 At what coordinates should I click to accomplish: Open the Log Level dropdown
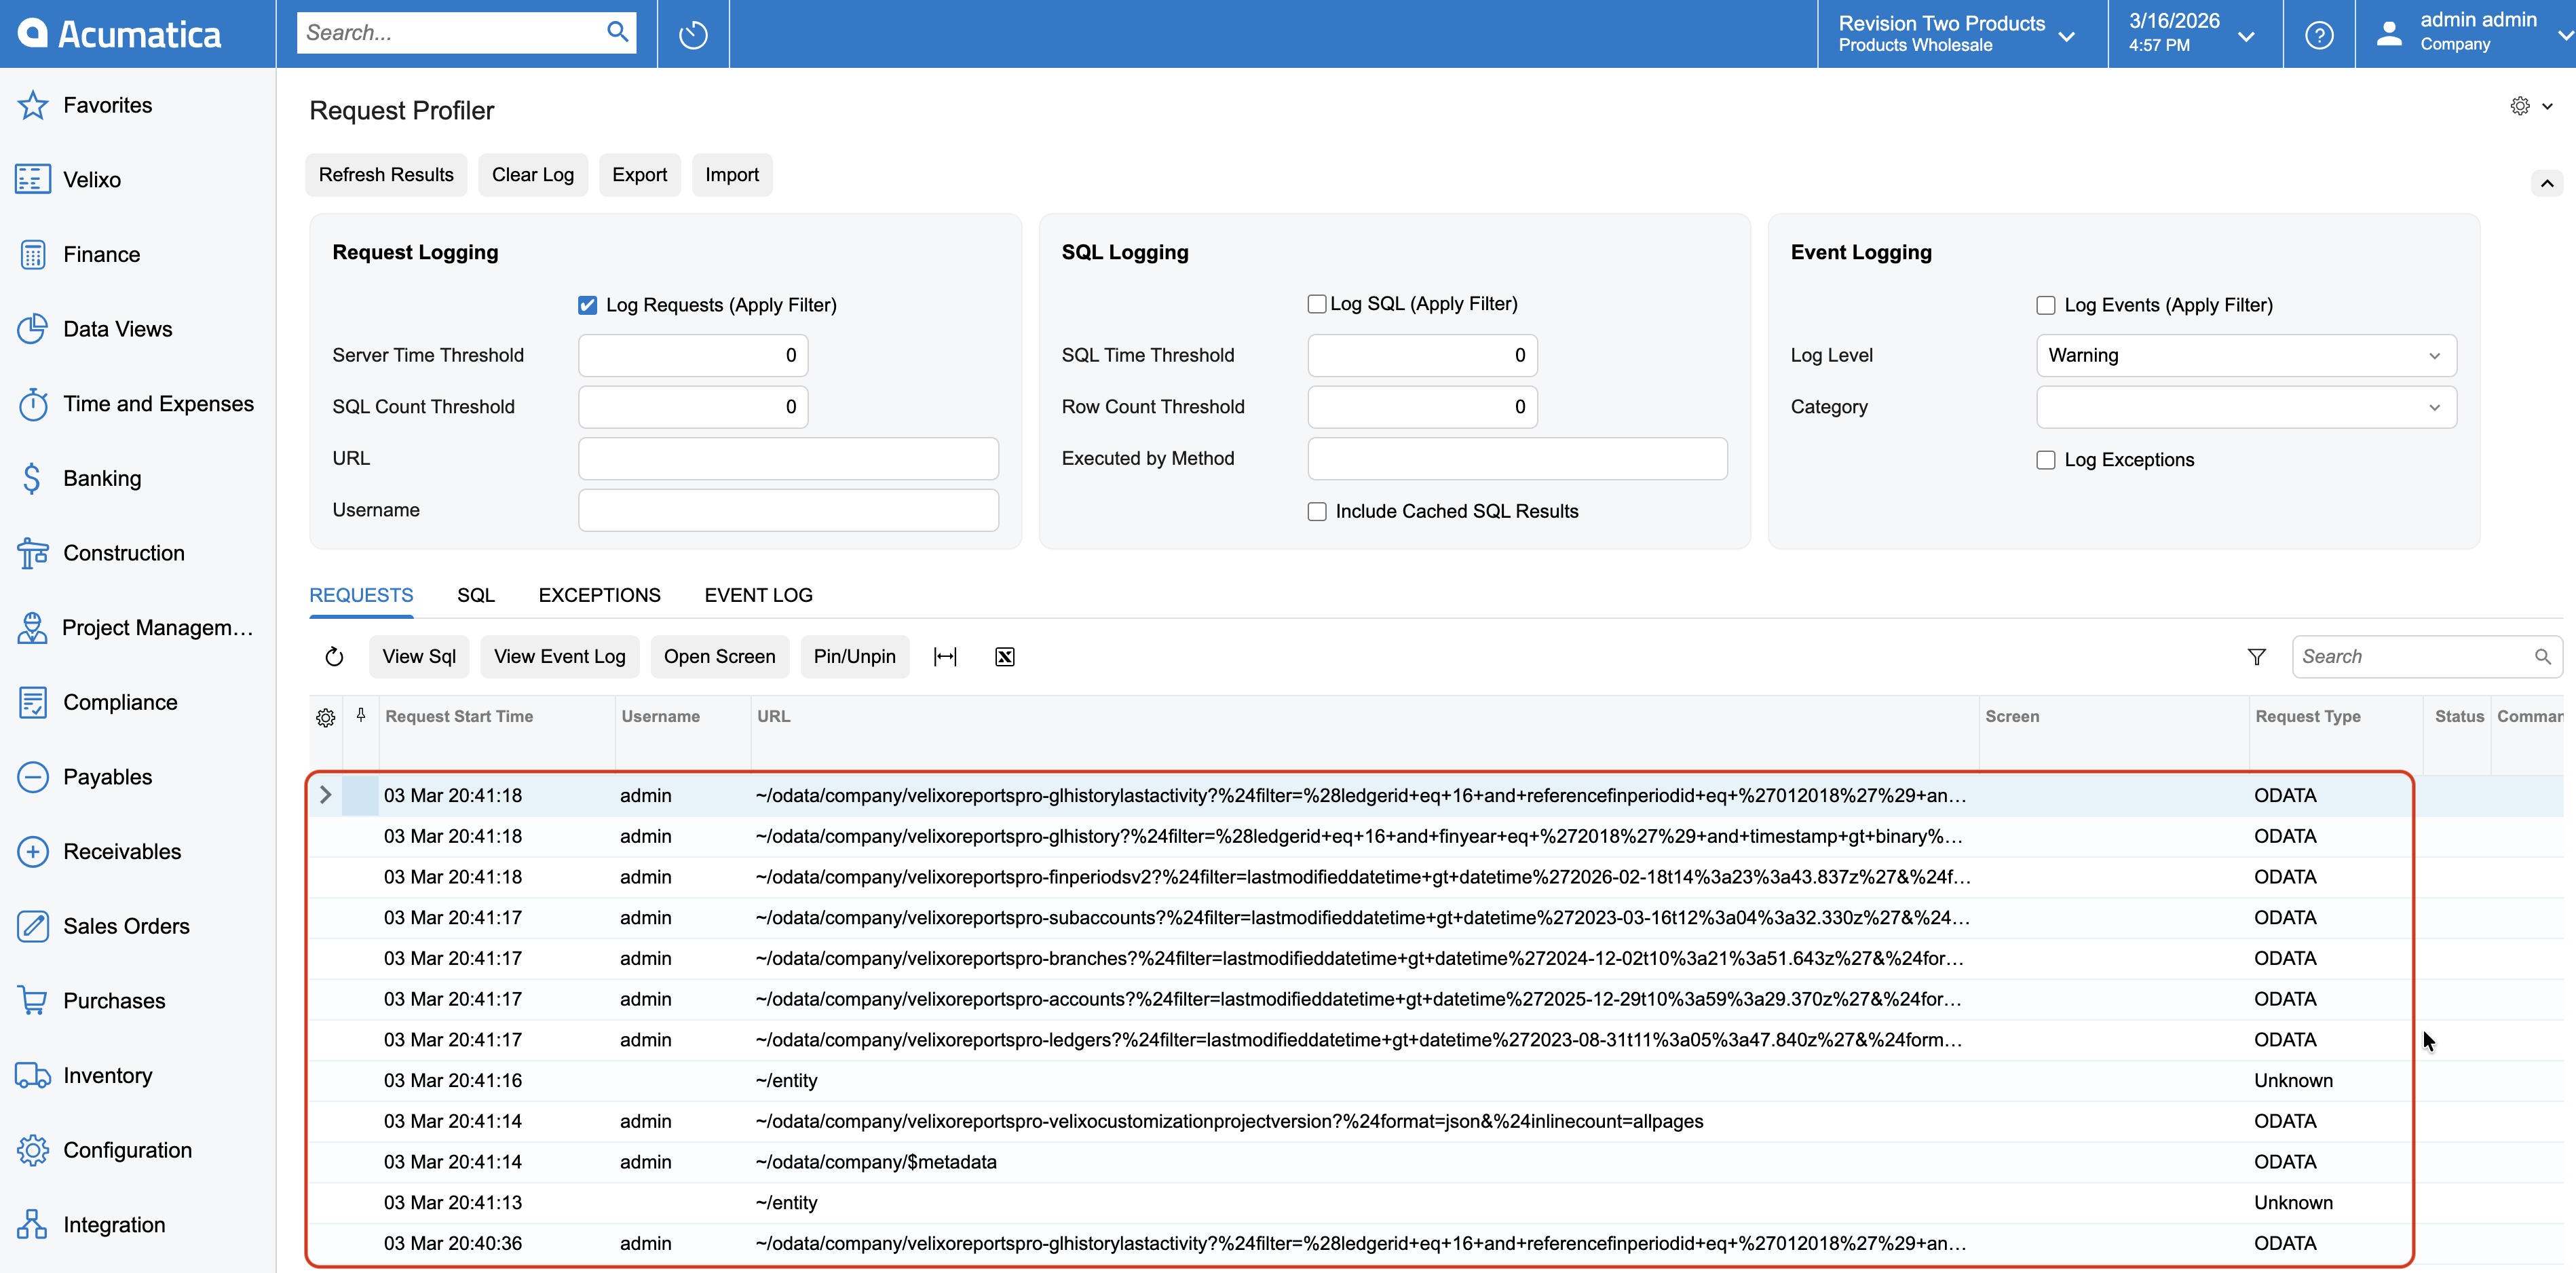click(2245, 356)
